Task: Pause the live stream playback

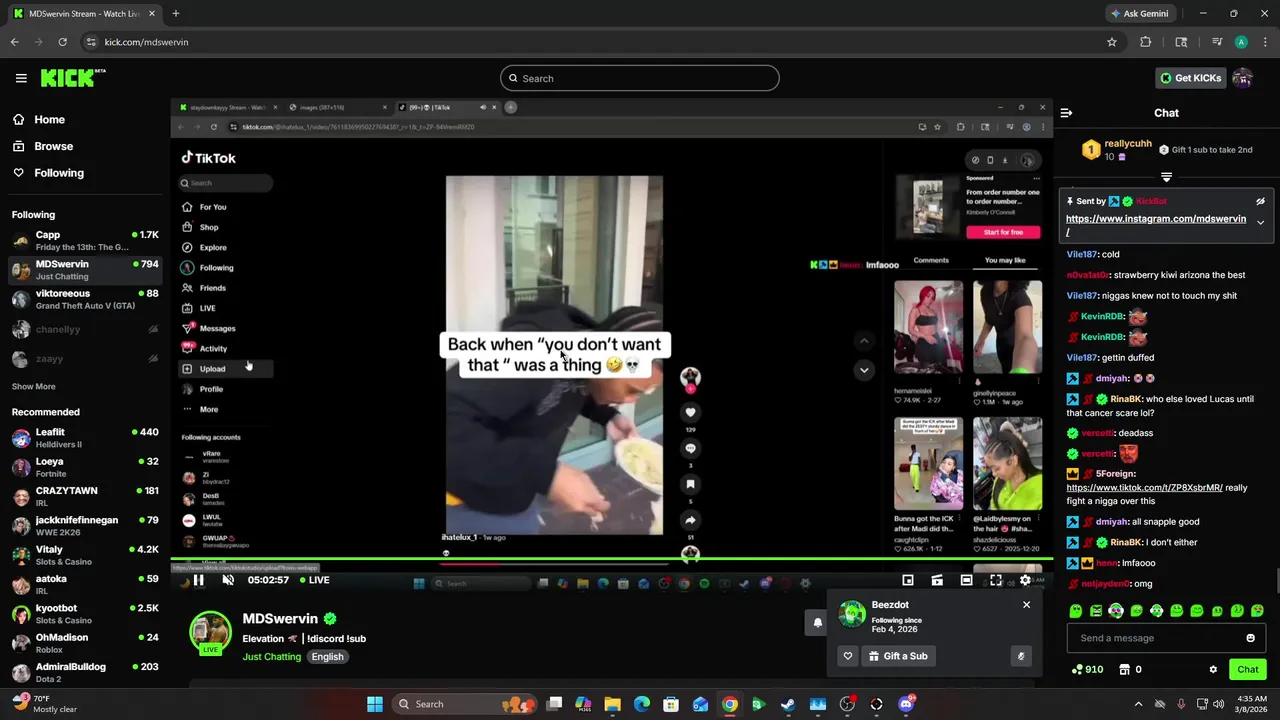Action: (199, 580)
